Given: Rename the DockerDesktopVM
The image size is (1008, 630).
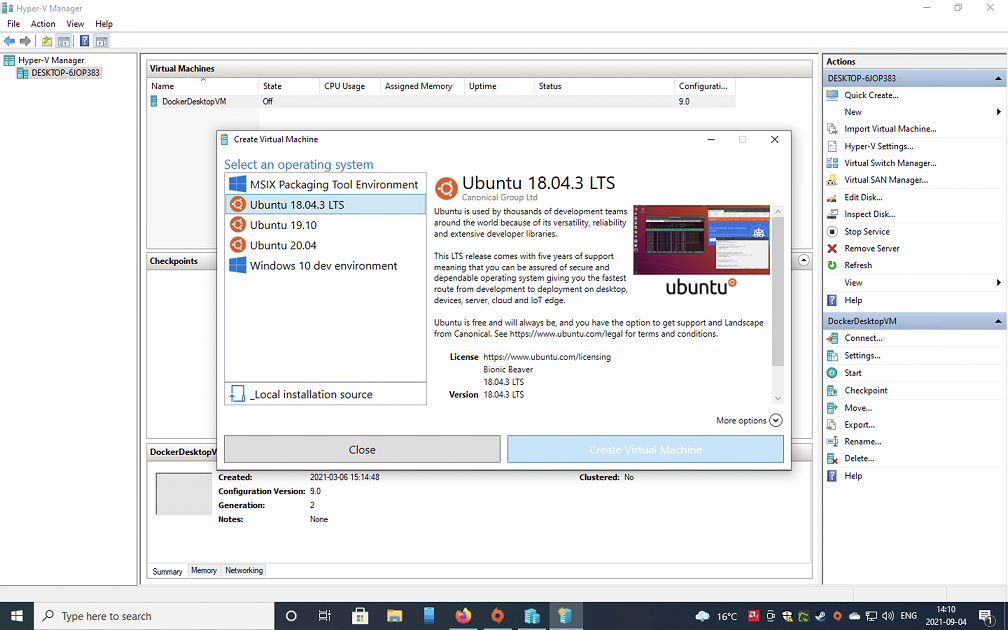Looking at the screenshot, I should tap(862, 442).
